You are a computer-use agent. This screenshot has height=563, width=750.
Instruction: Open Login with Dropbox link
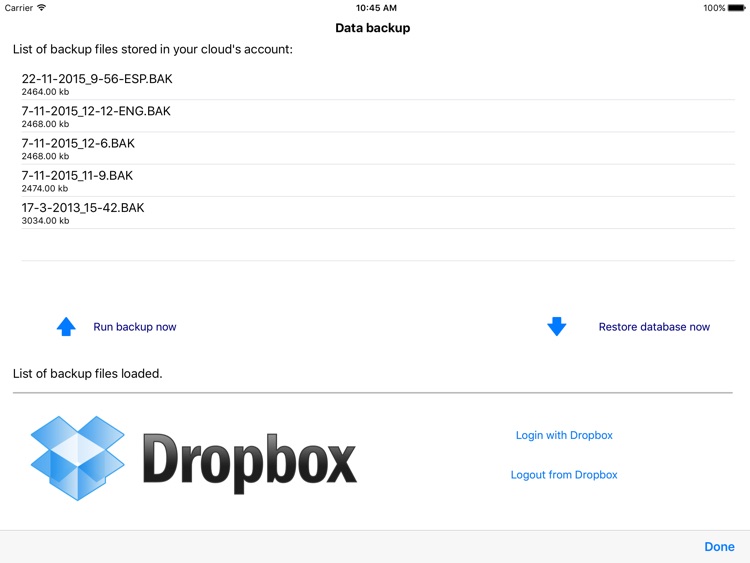pyautogui.click(x=564, y=435)
